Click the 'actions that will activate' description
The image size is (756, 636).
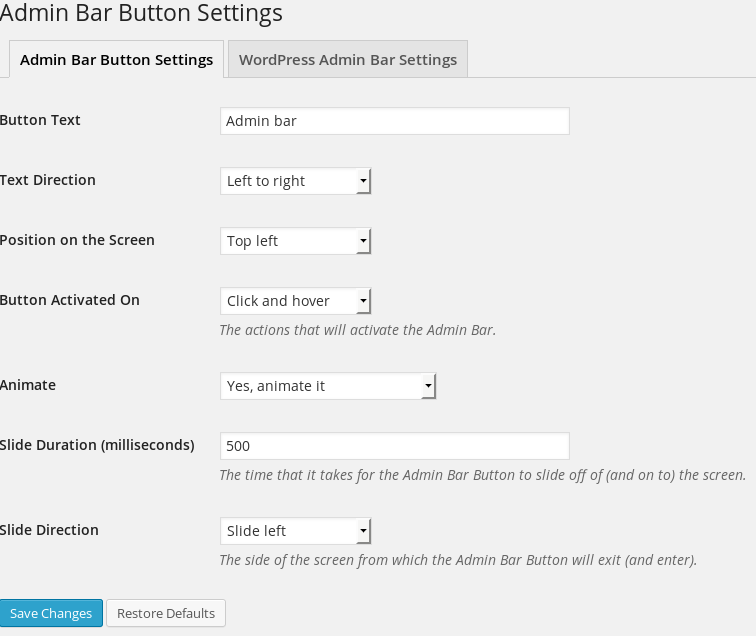click(358, 330)
